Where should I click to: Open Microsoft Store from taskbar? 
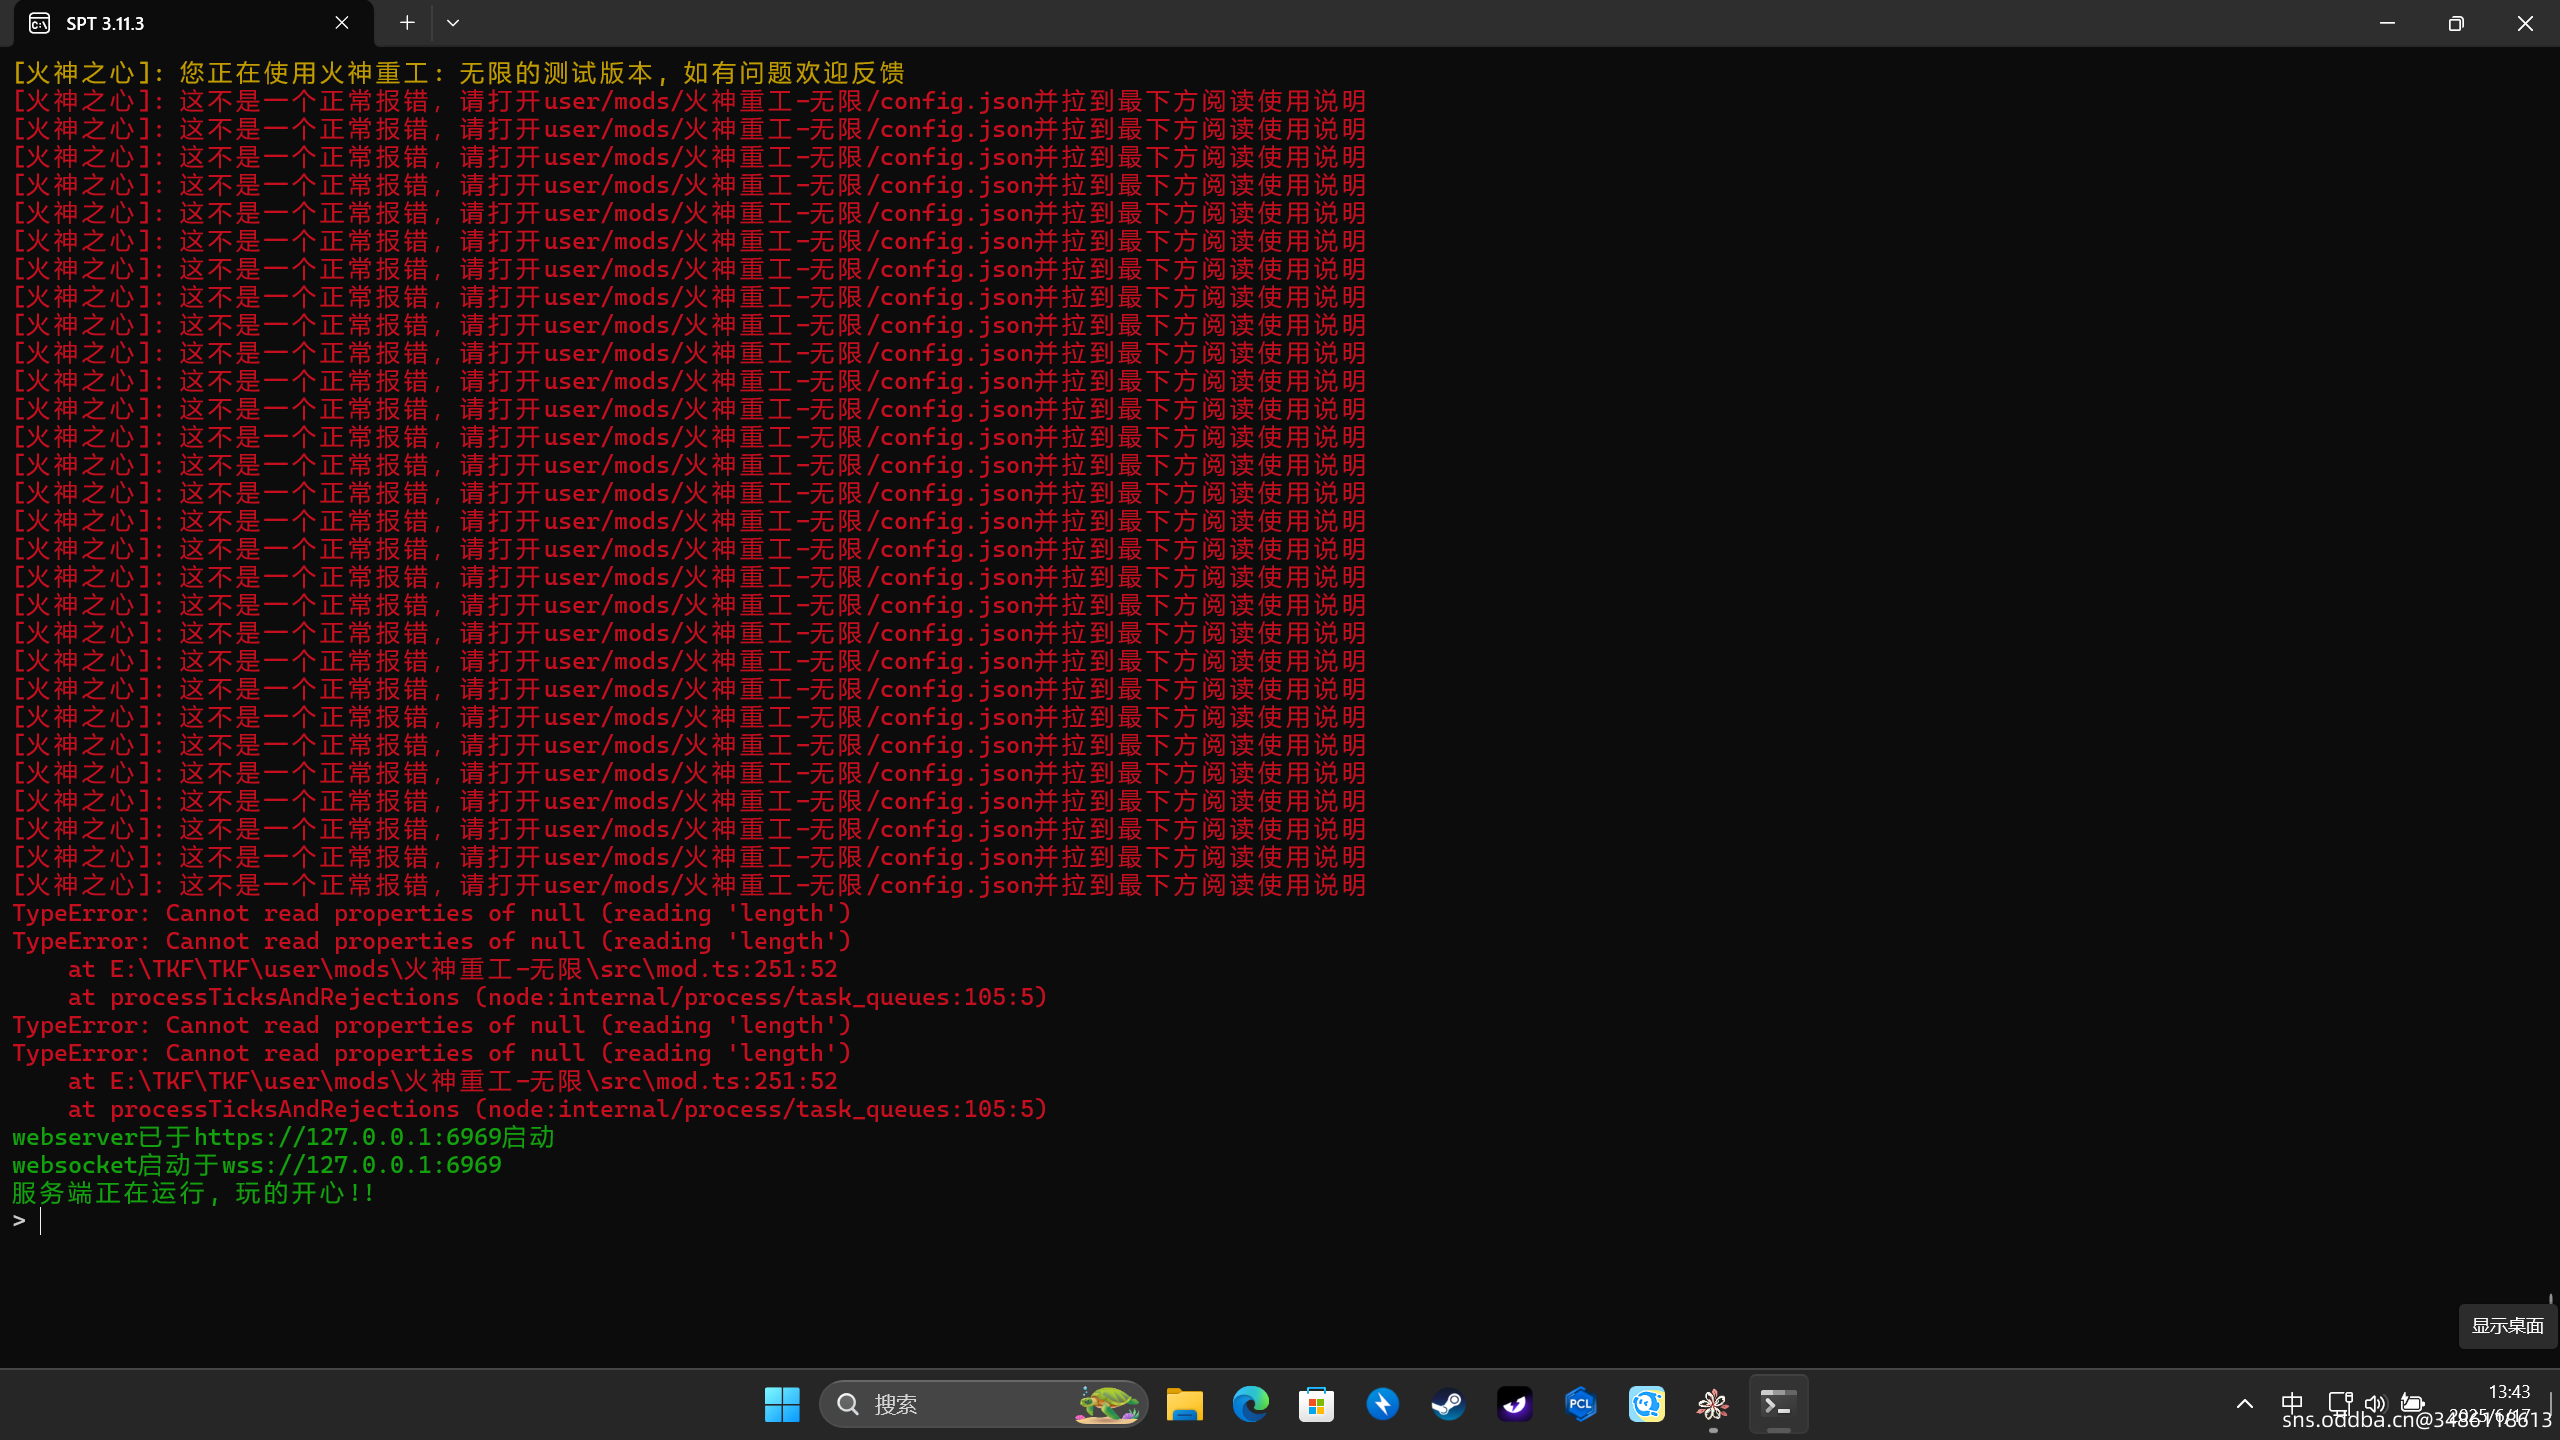[1317, 1404]
